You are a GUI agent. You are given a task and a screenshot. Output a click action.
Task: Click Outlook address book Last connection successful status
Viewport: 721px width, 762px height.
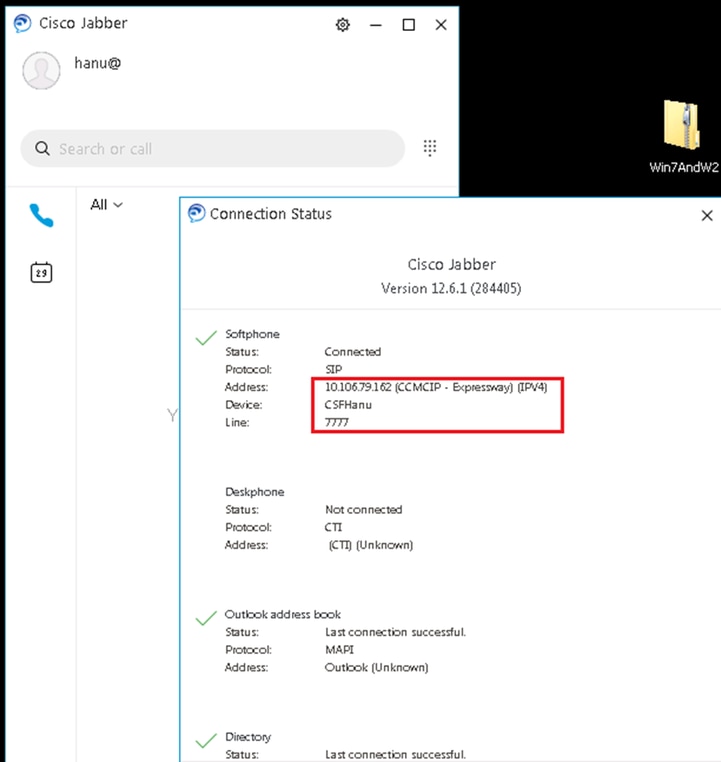(395, 632)
